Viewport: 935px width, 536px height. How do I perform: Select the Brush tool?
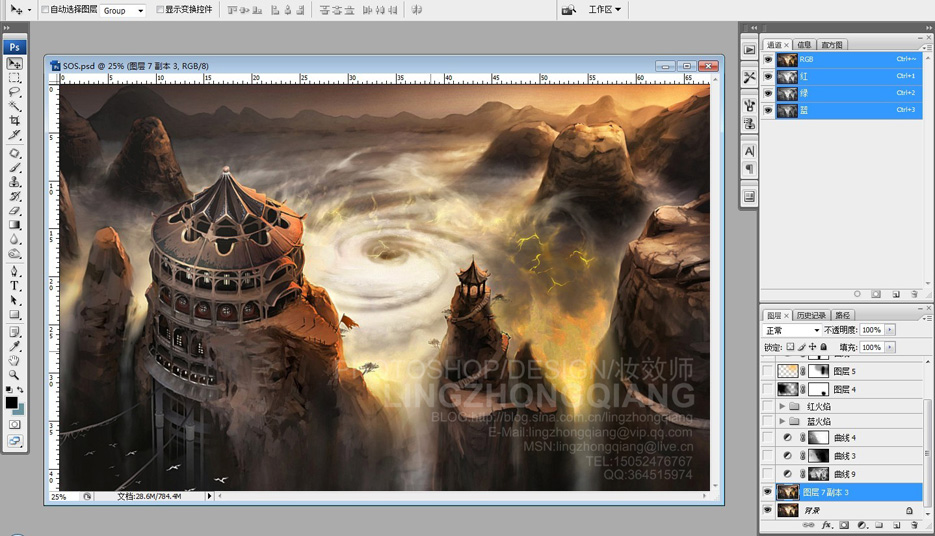coord(14,168)
